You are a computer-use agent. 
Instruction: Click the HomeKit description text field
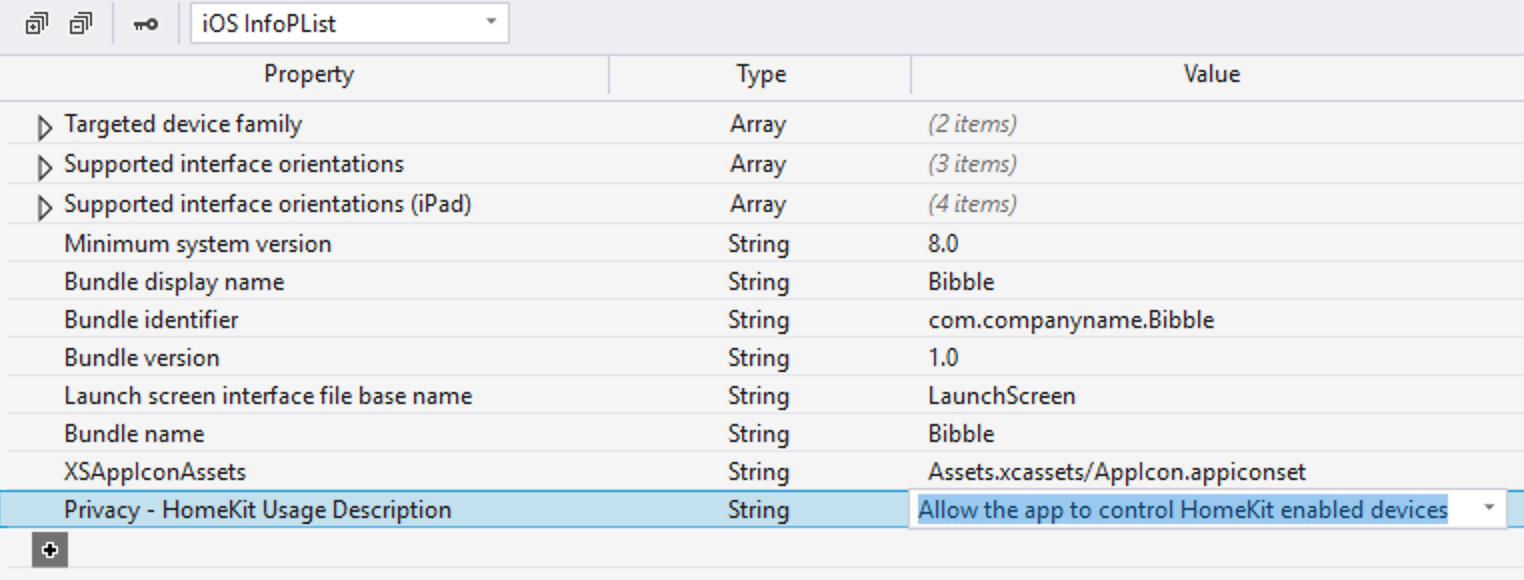click(1182, 510)
